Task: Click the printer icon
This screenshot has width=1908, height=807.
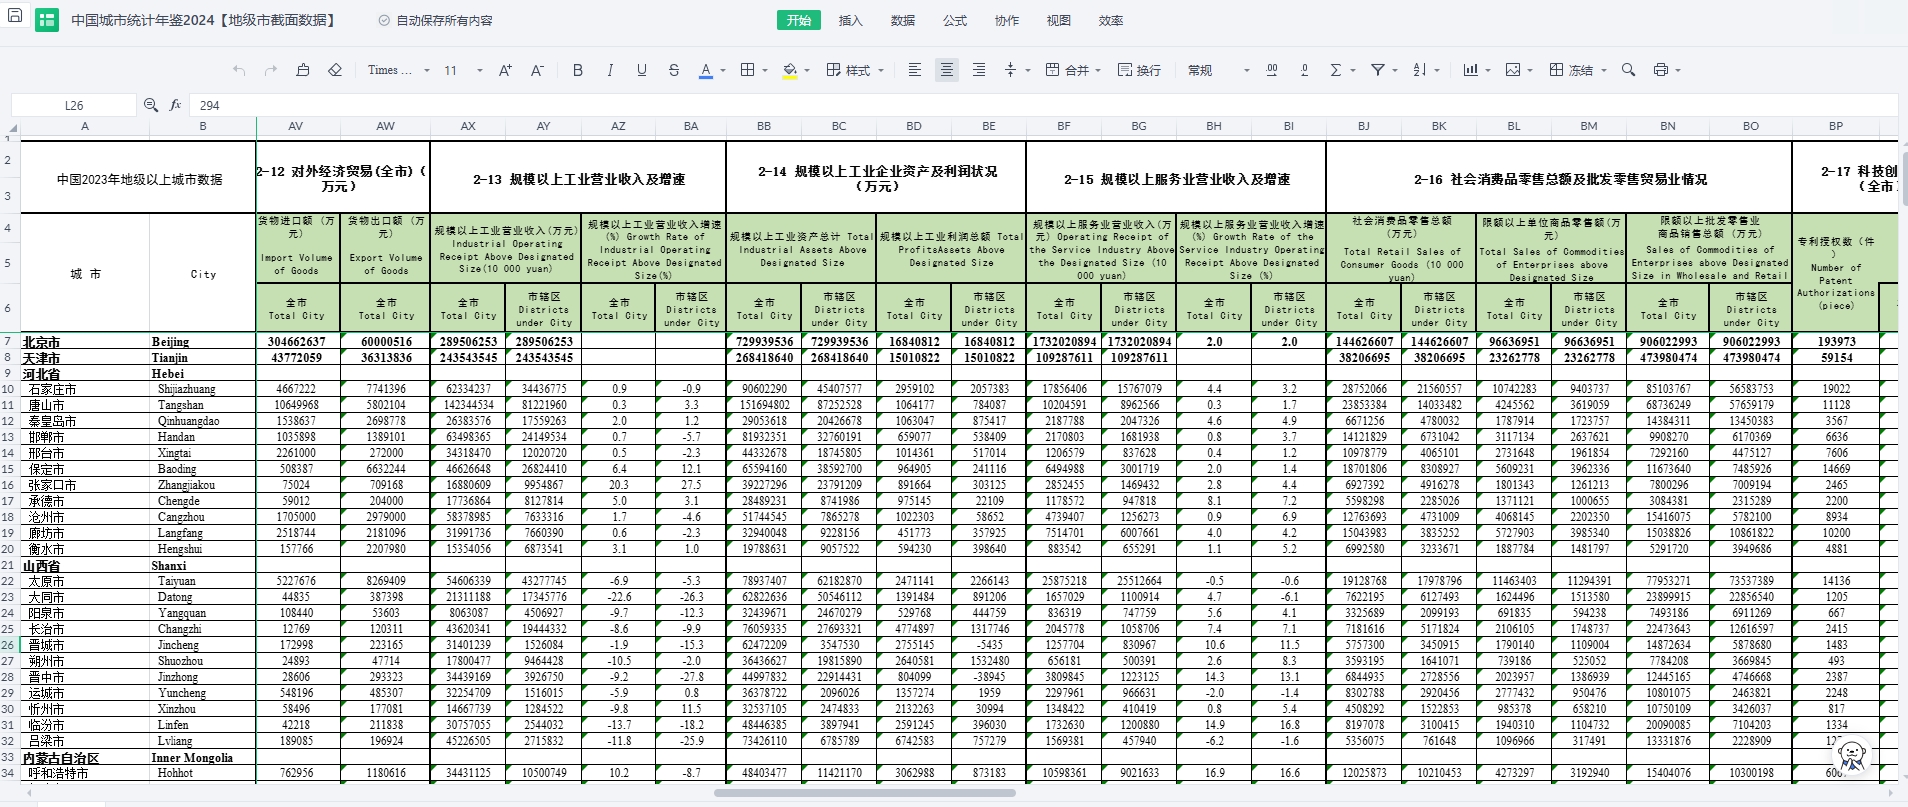Action: pos(1661,70)
